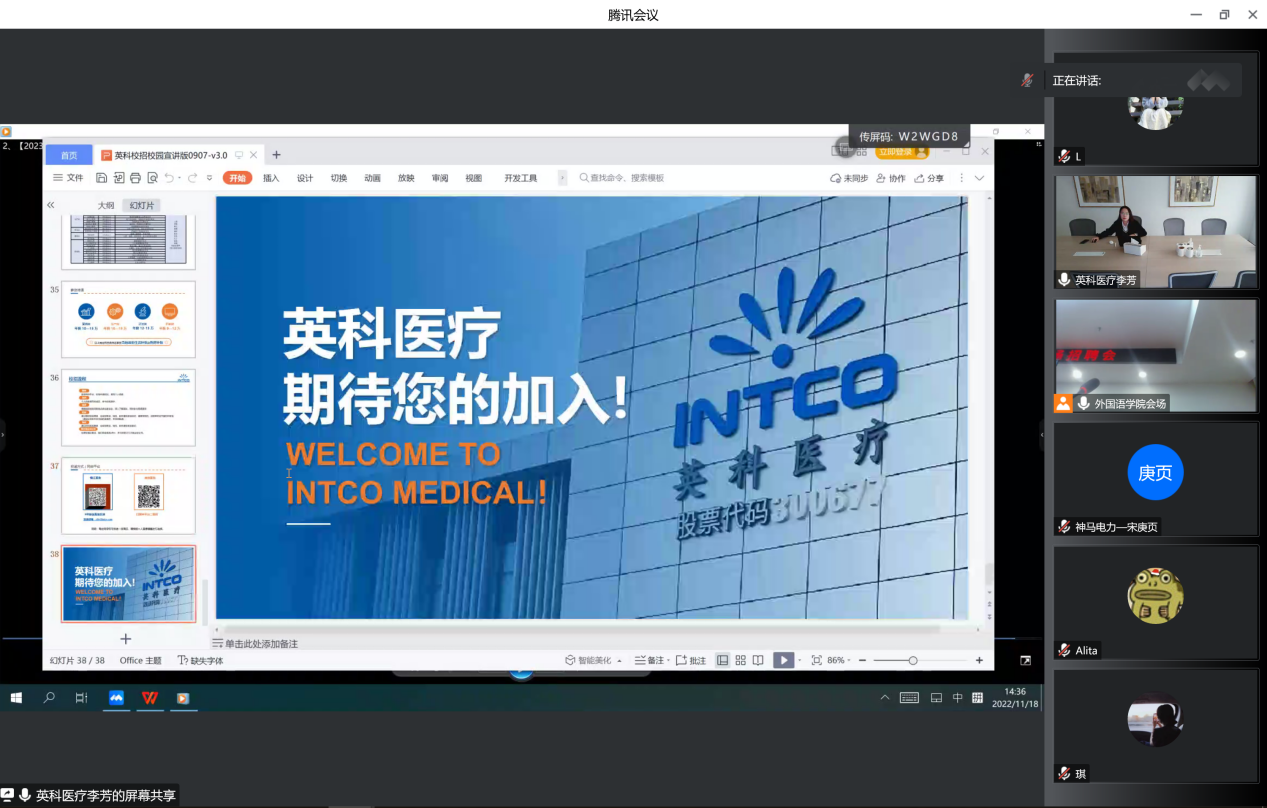The width and height of the screenshot is (1267, 808).
Task: Open the 文件 hamburger menu
Action: tap(68, 178)
